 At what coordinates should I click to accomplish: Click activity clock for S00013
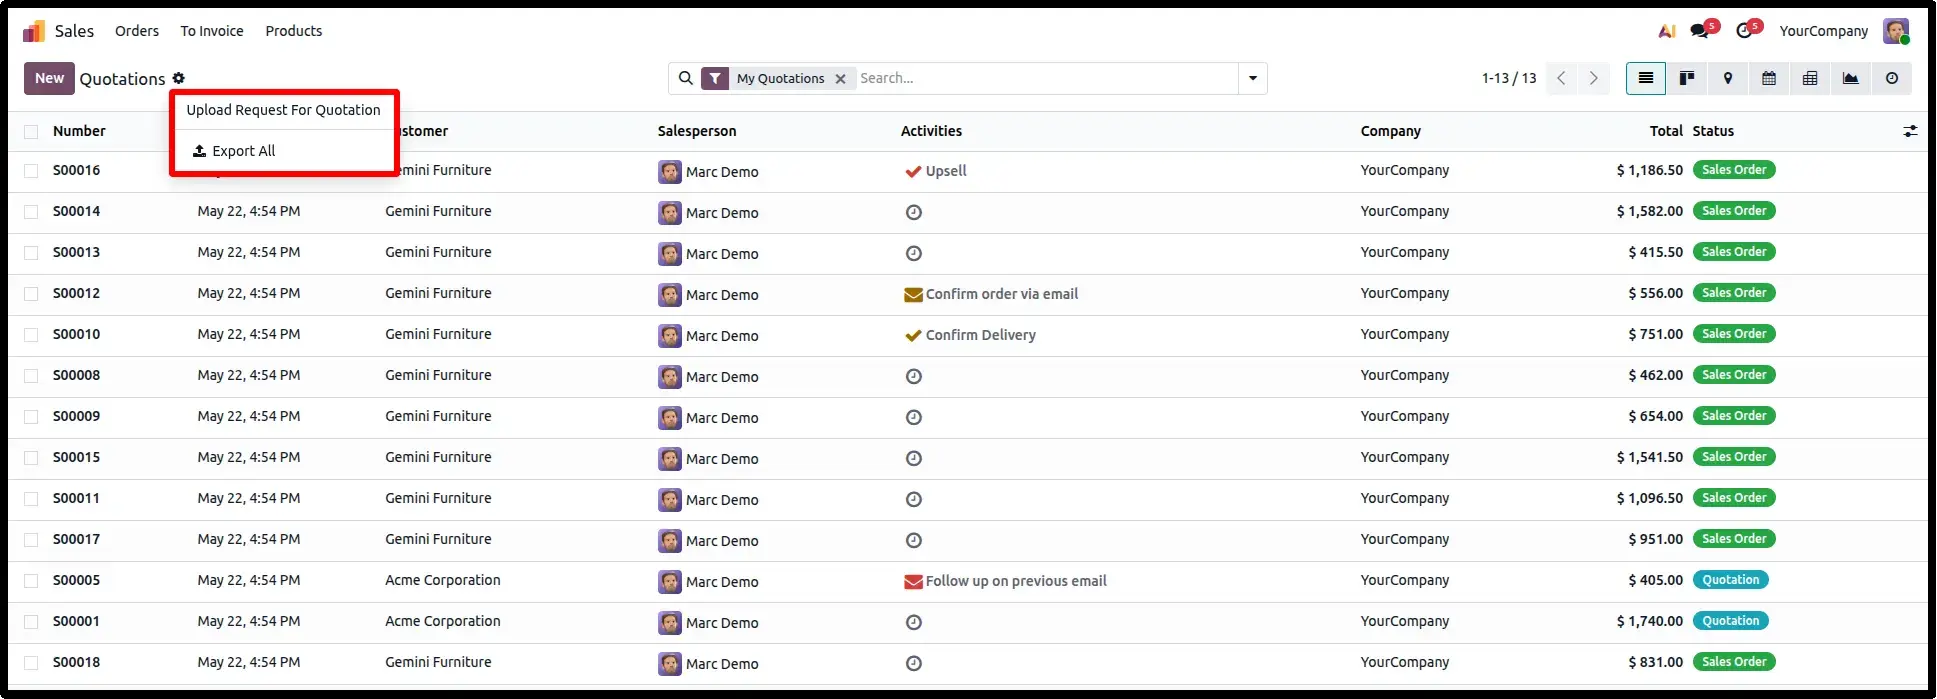pyautogui.click(x=913, y=253)
